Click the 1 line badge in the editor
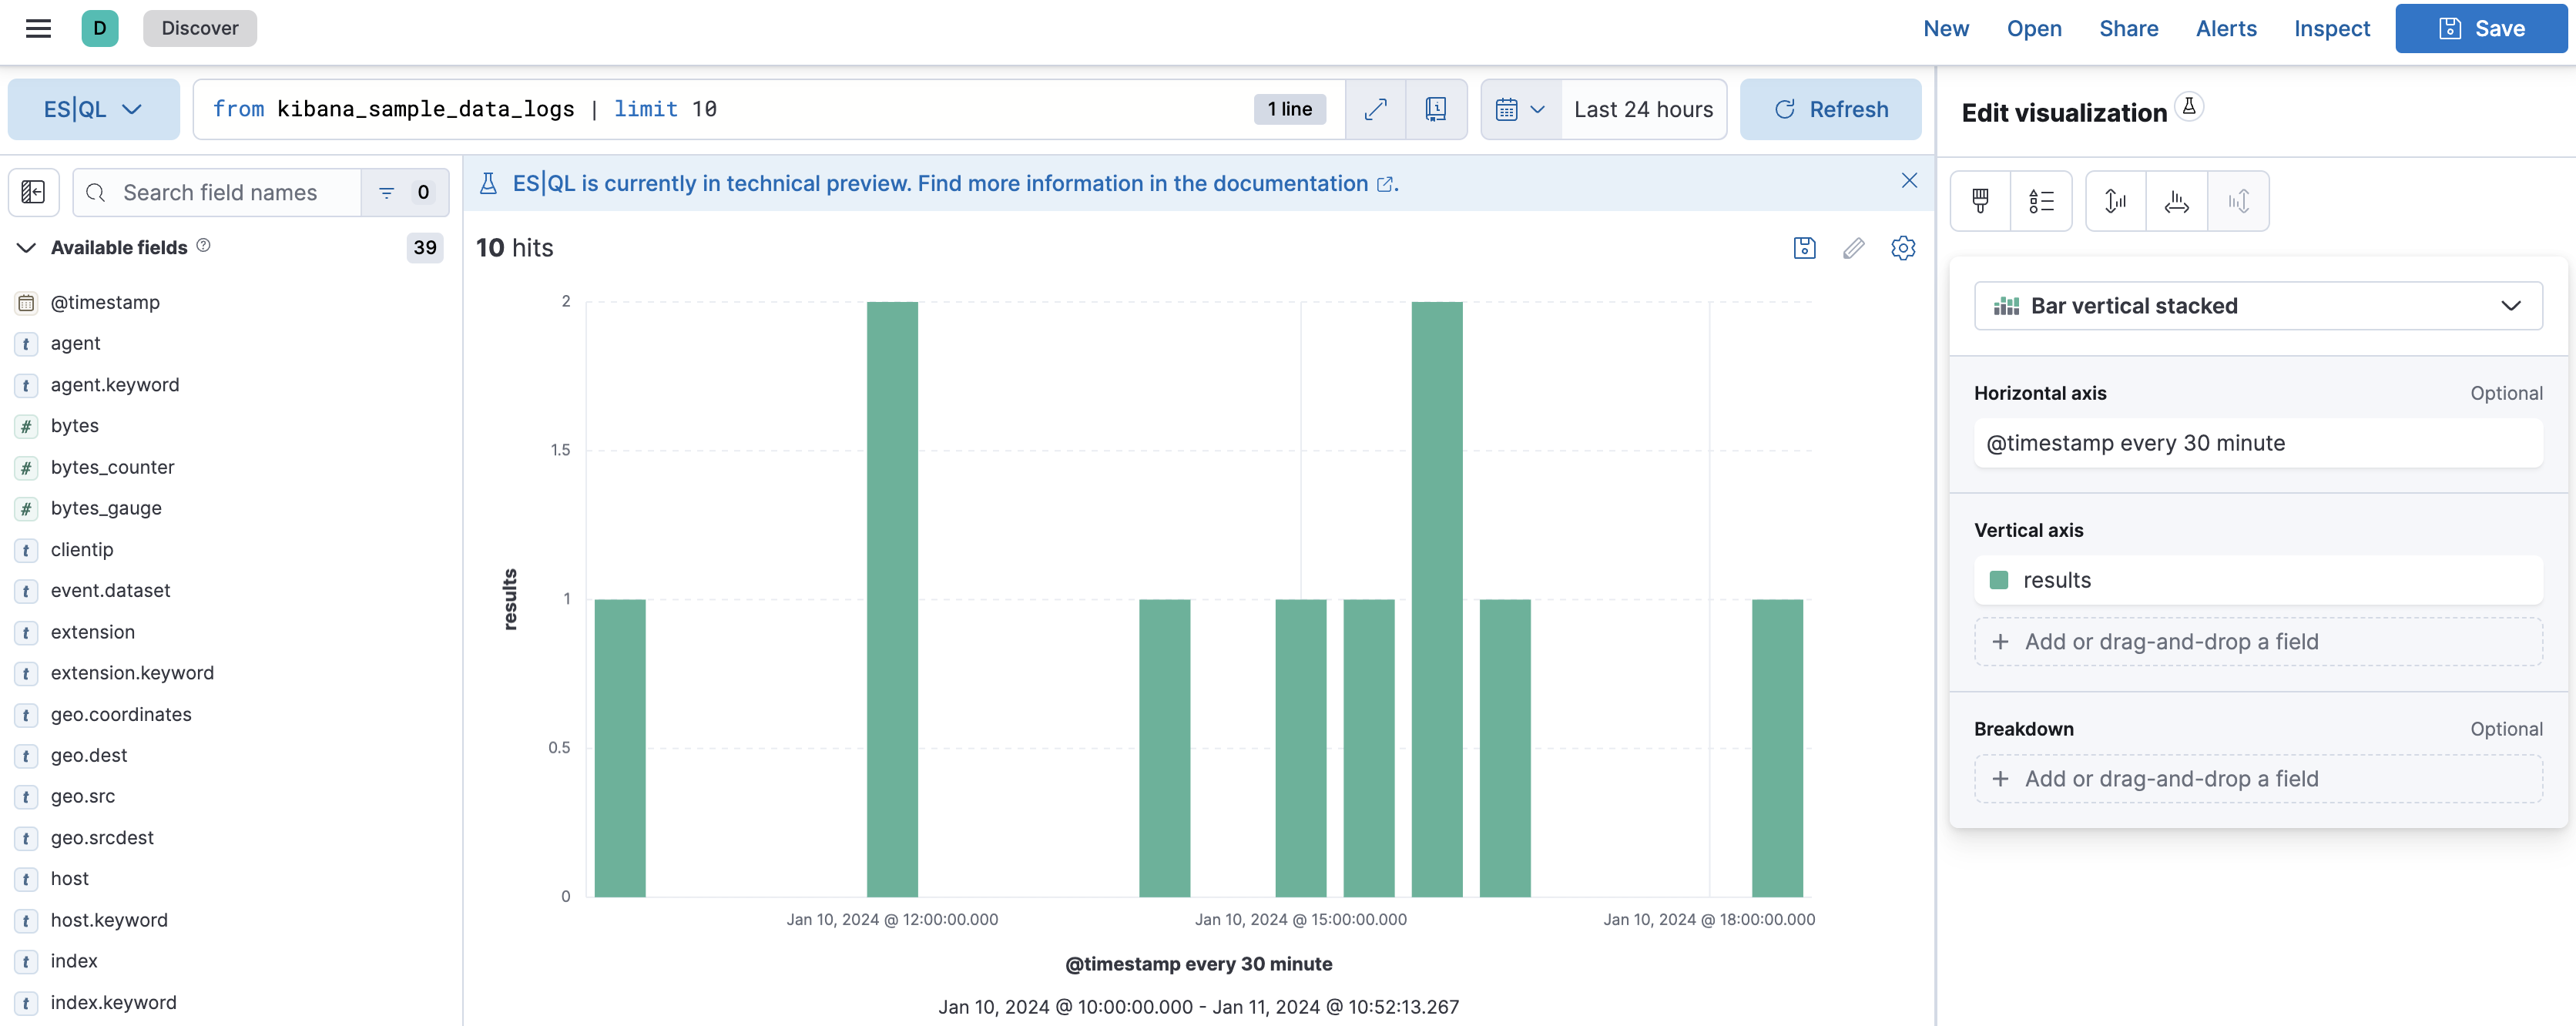Image resolution: width=2576 pixels, height=1026 pixels. coord(1289,109)
